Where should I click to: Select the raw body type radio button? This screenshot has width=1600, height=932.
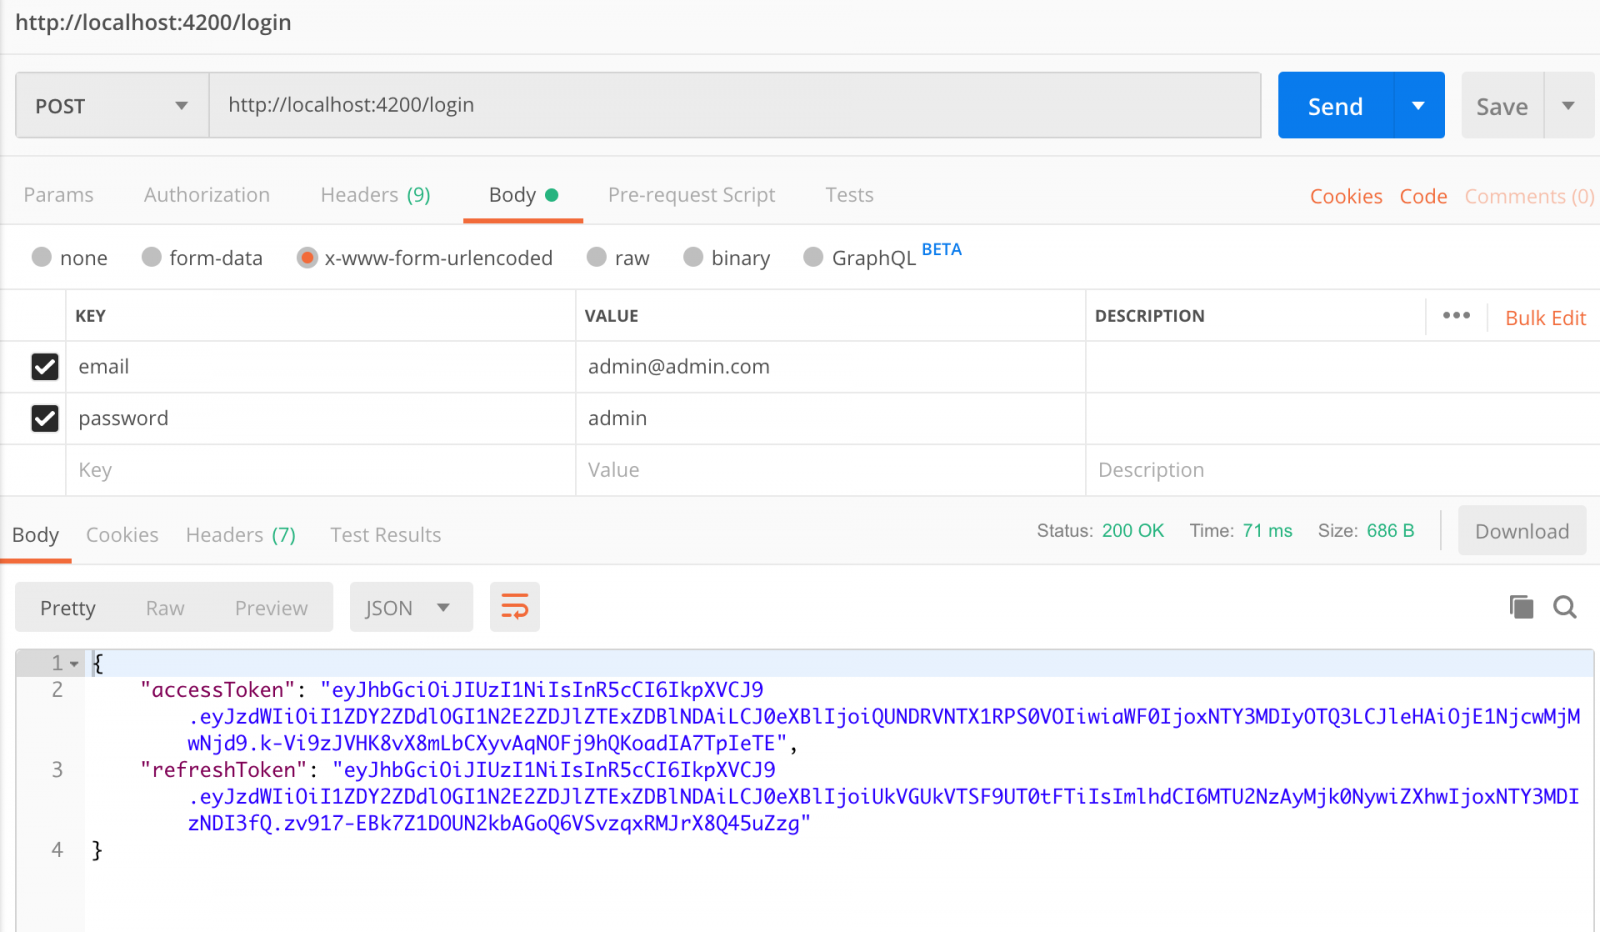click(597, 258)
